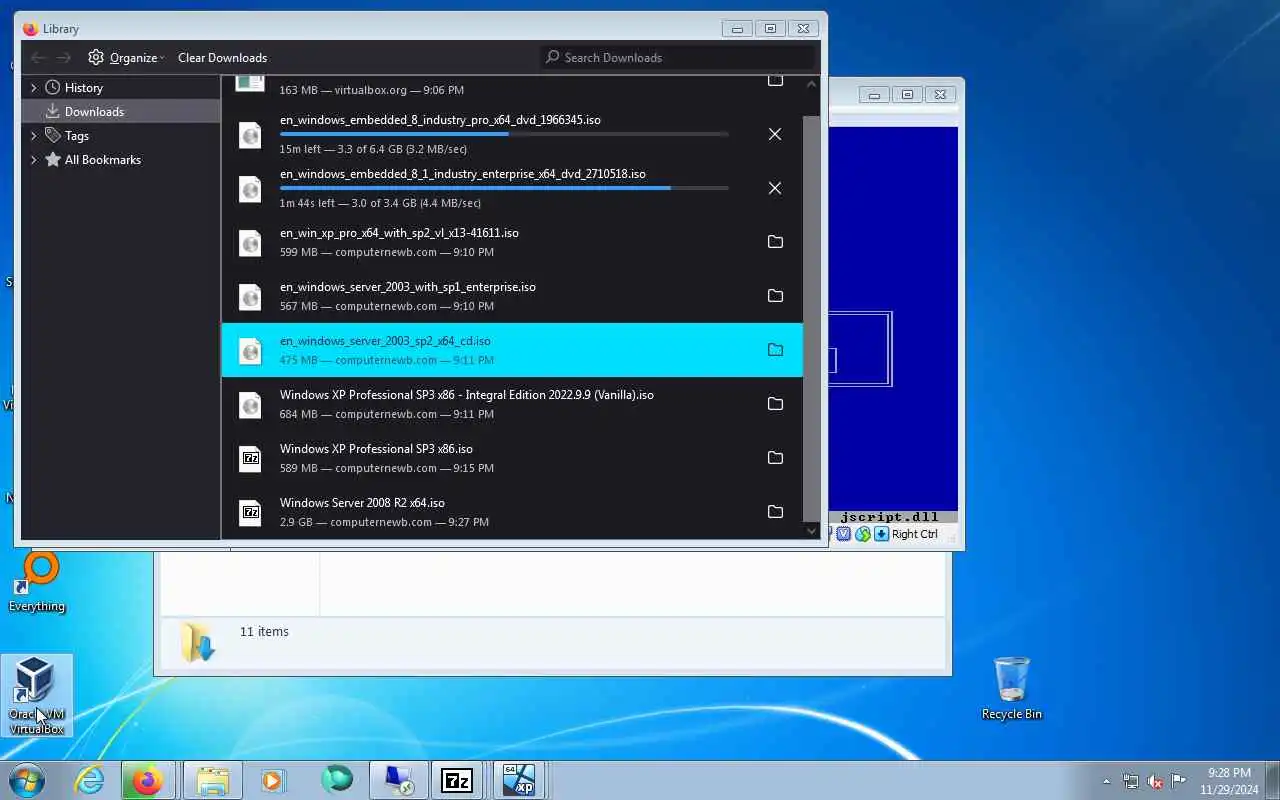This screenshot has width=1280, height=800.
Task: Click the 7-Zip icon in the taskbar
Action: (457, 780)
